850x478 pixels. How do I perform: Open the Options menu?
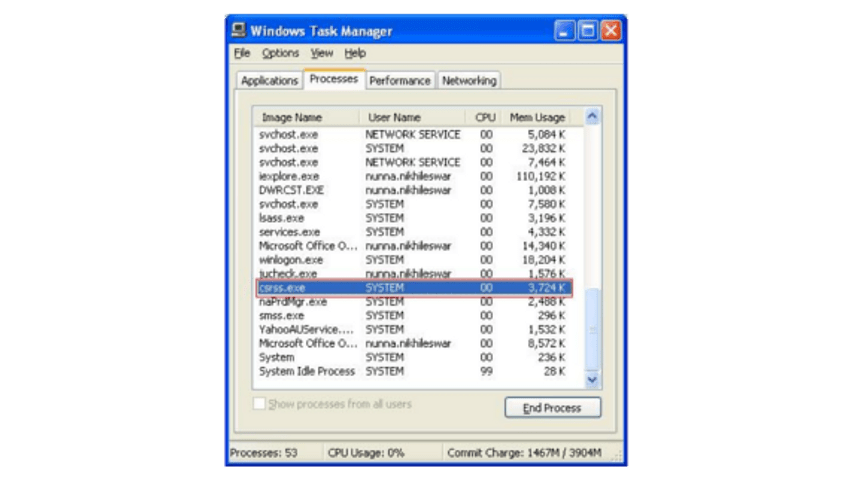point(280,53)
